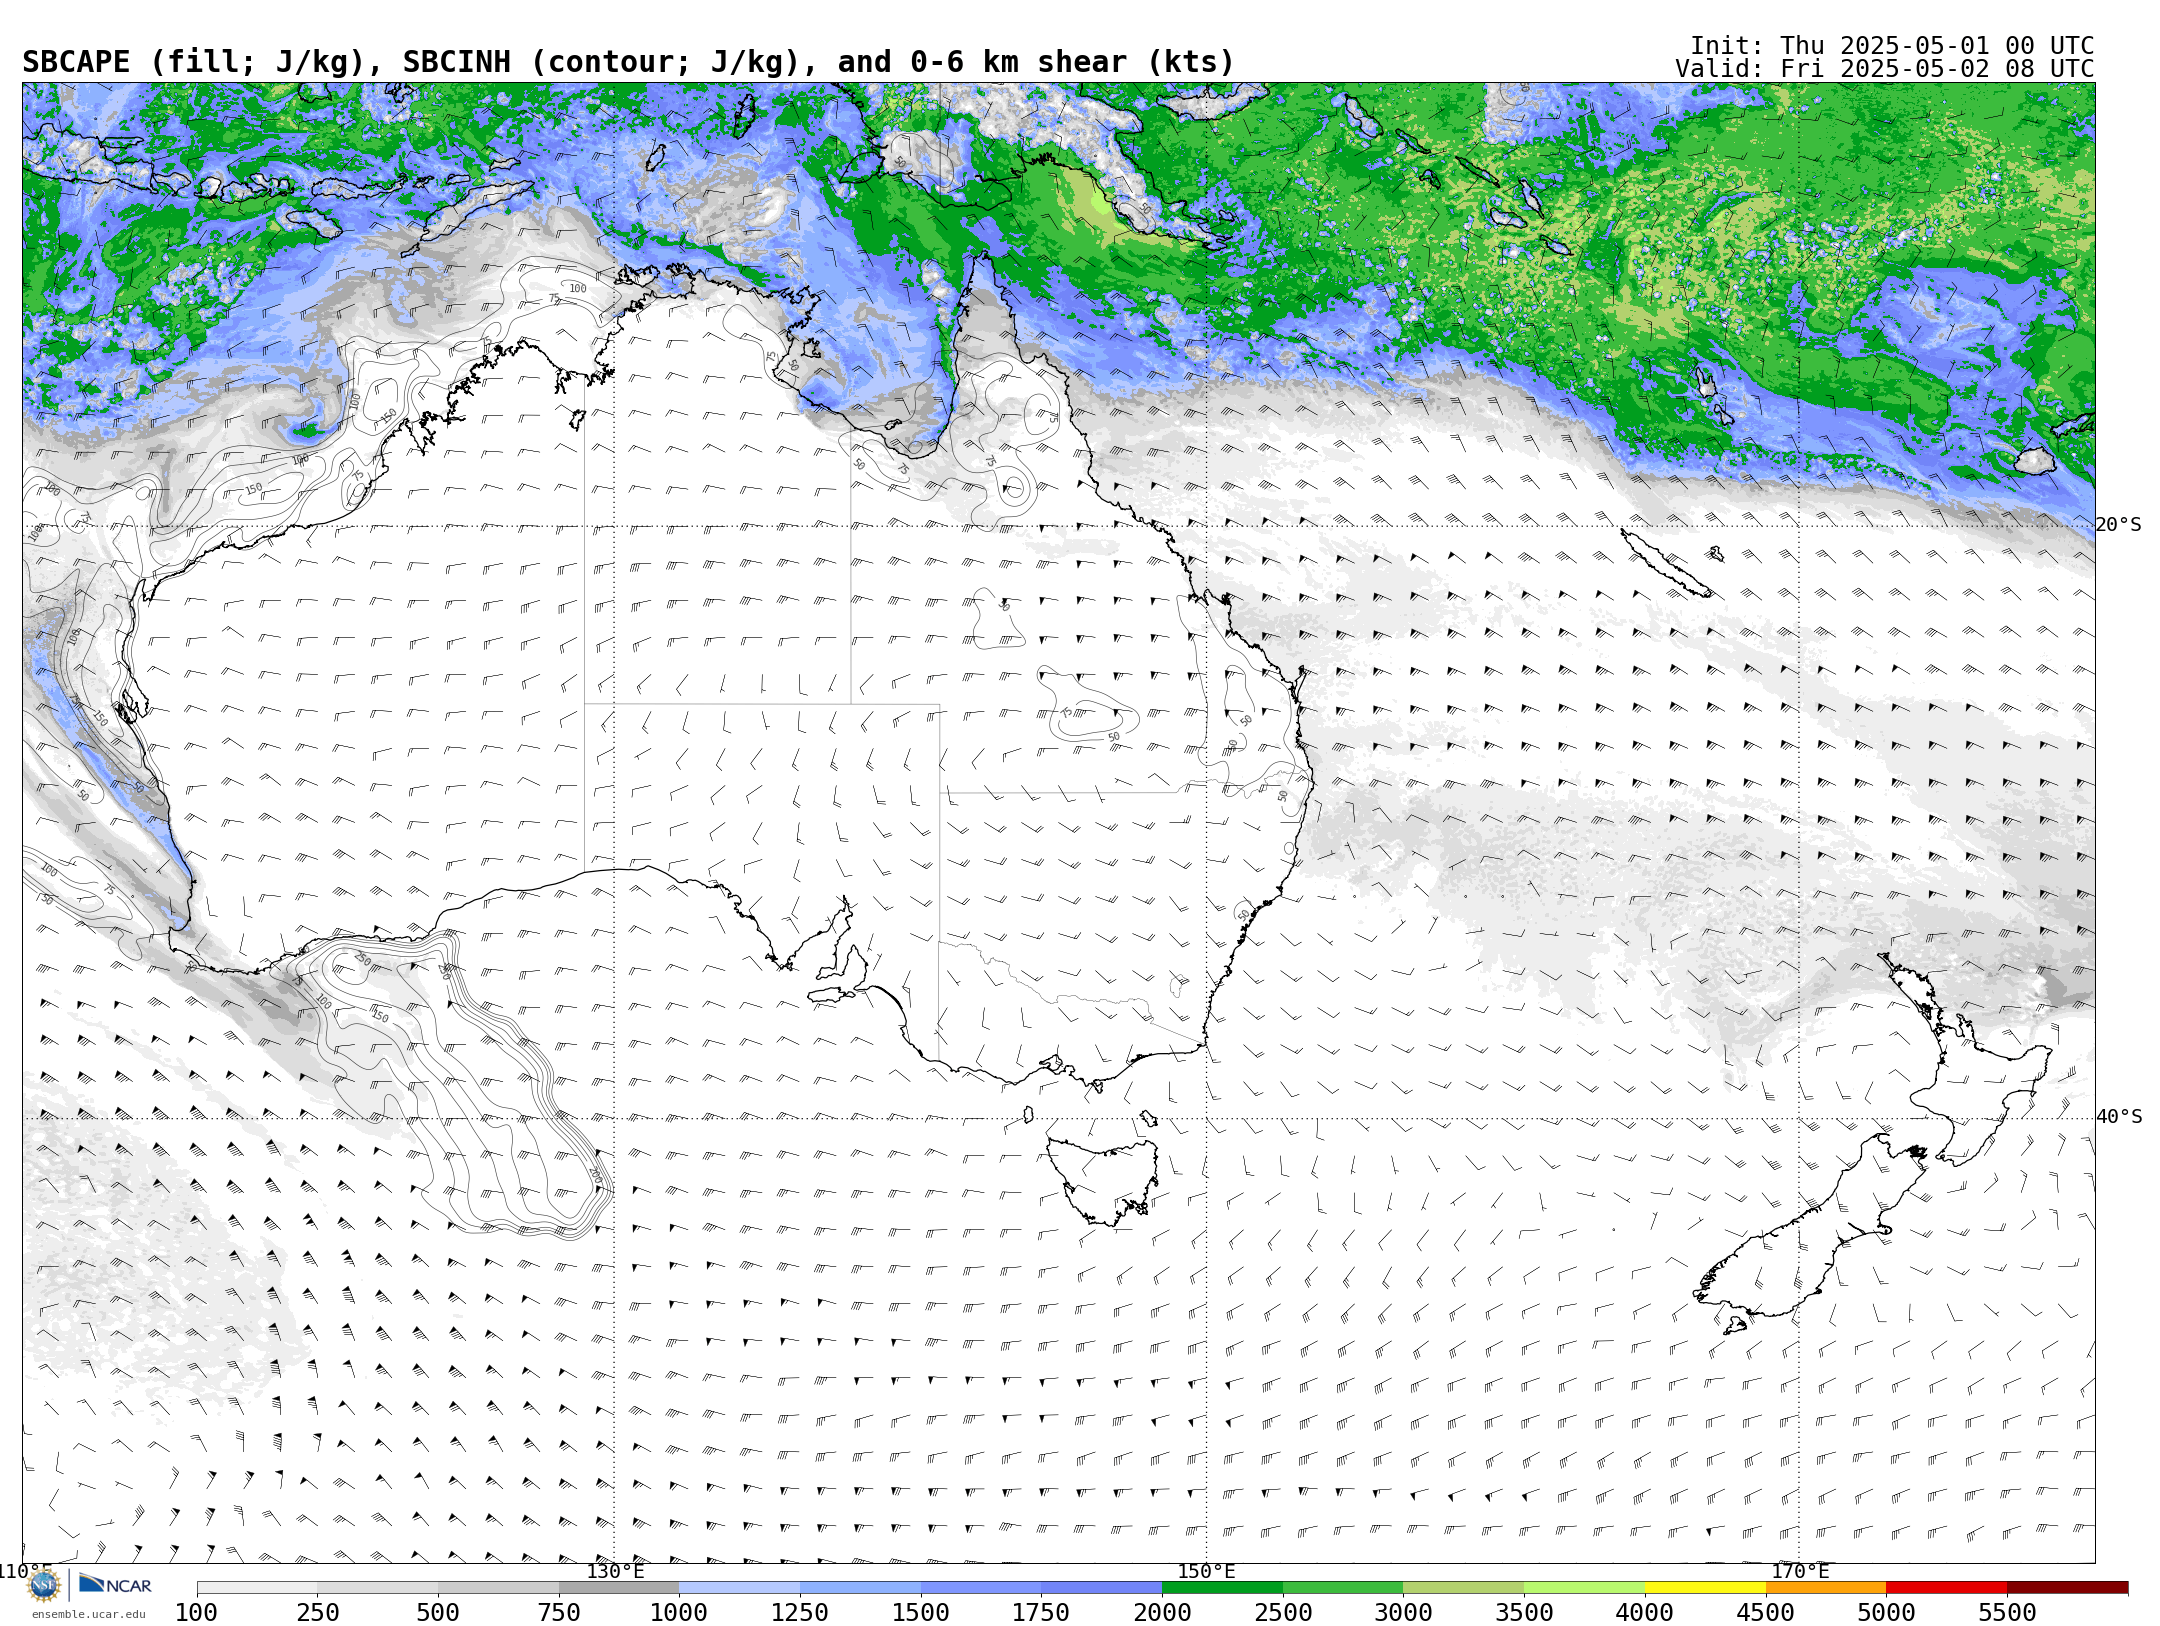Click the 170°E longitude label
This screenshot has width=2160, height=1626.
(x=1799, y=1571)
